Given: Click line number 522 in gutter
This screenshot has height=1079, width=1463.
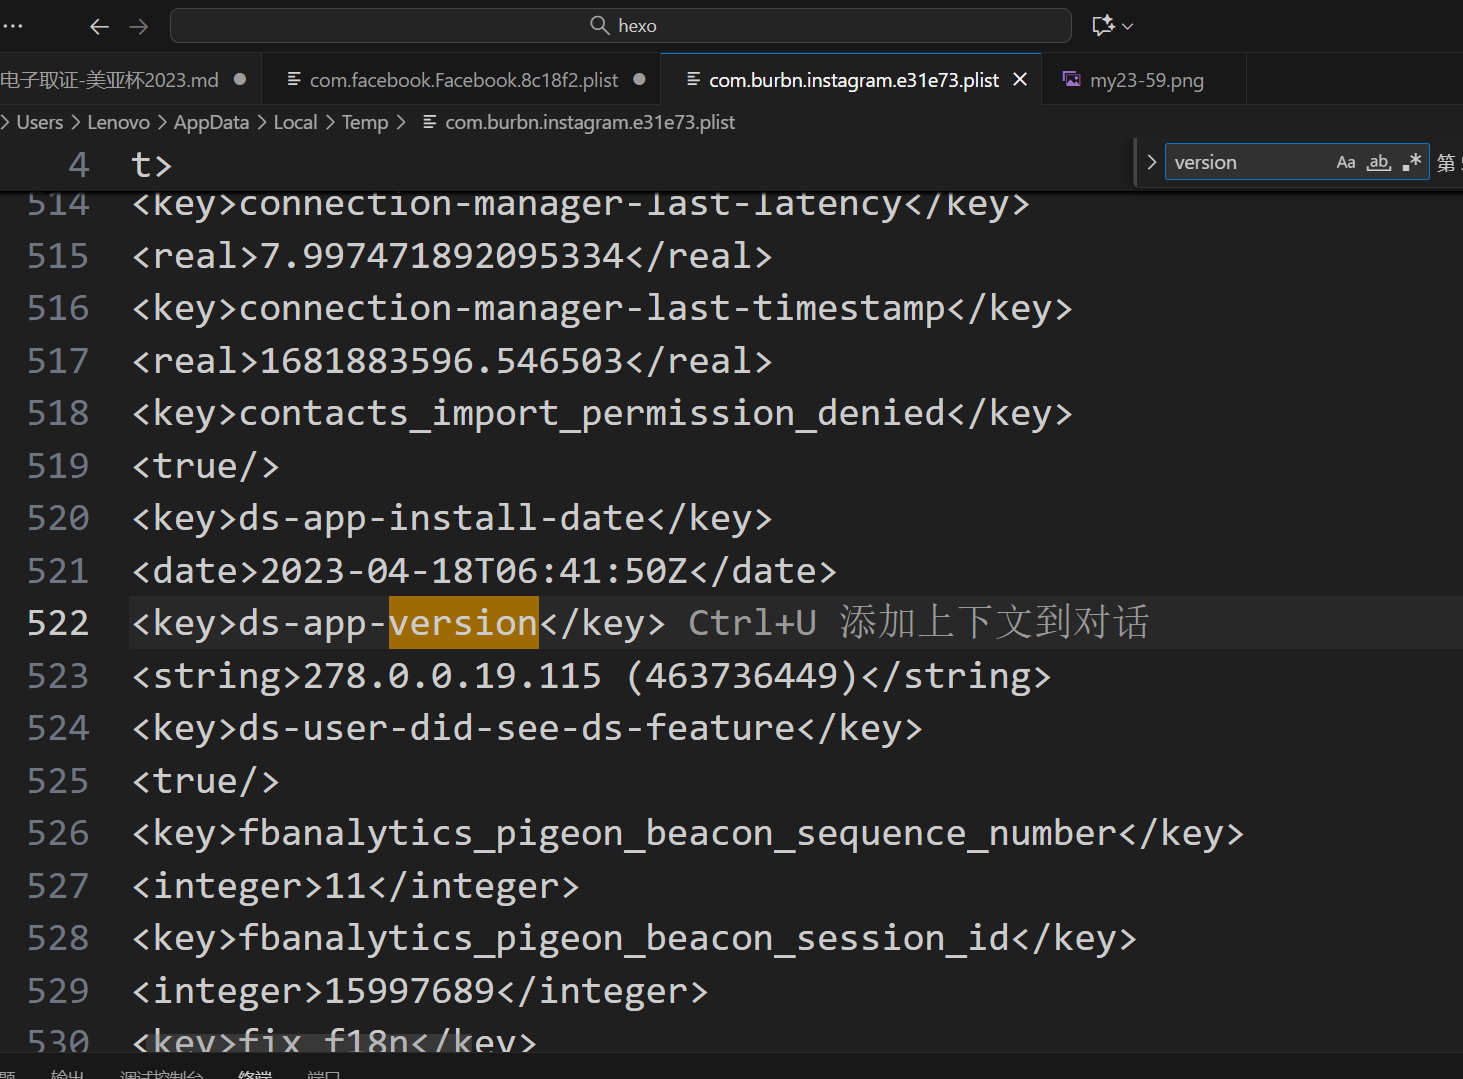Looking at the screenshot, I should click(58, 623).
